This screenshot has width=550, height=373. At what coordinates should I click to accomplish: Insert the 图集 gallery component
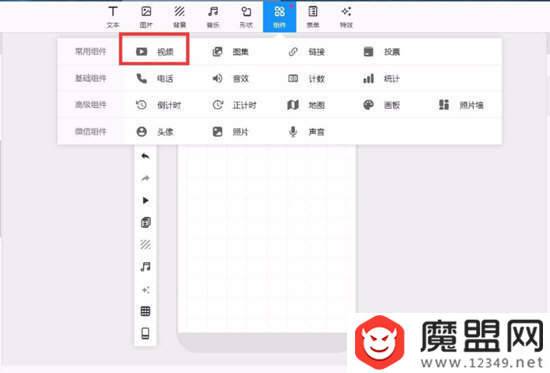point(230,52)
